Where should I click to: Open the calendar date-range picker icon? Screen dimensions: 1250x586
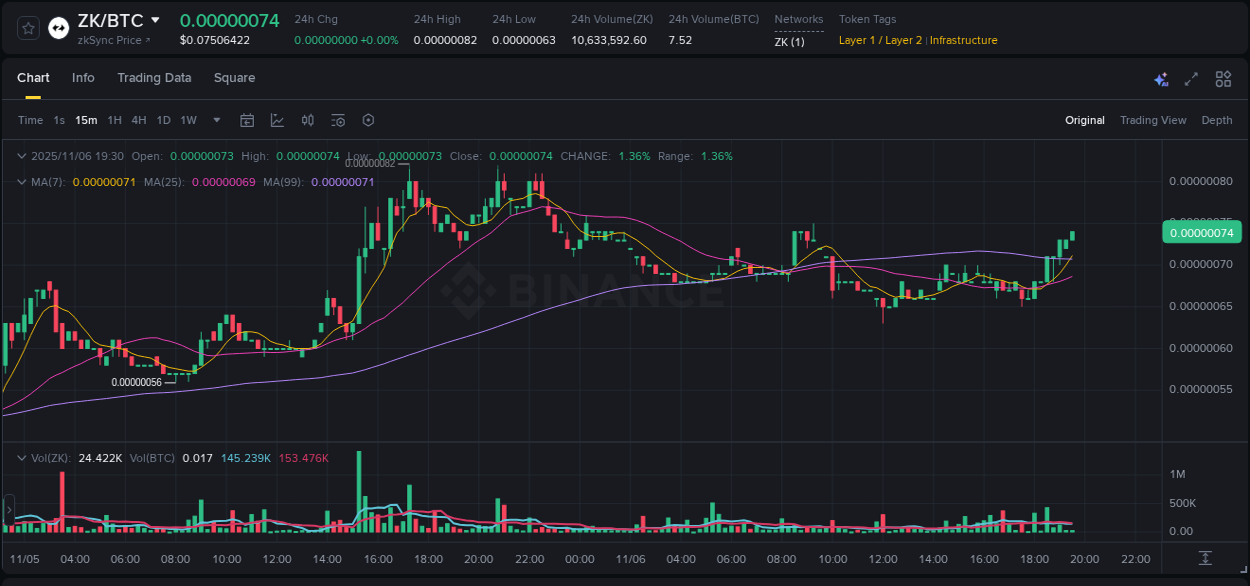[247, 120]
